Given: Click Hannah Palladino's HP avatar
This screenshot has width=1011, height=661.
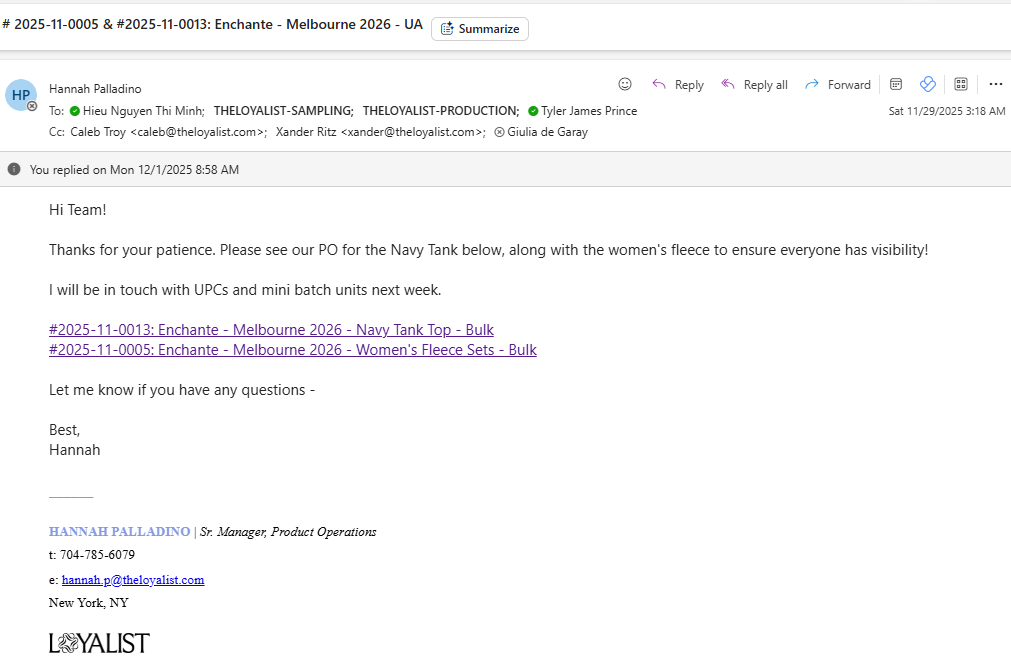Looking at the screenshot, I should (21, 95).
